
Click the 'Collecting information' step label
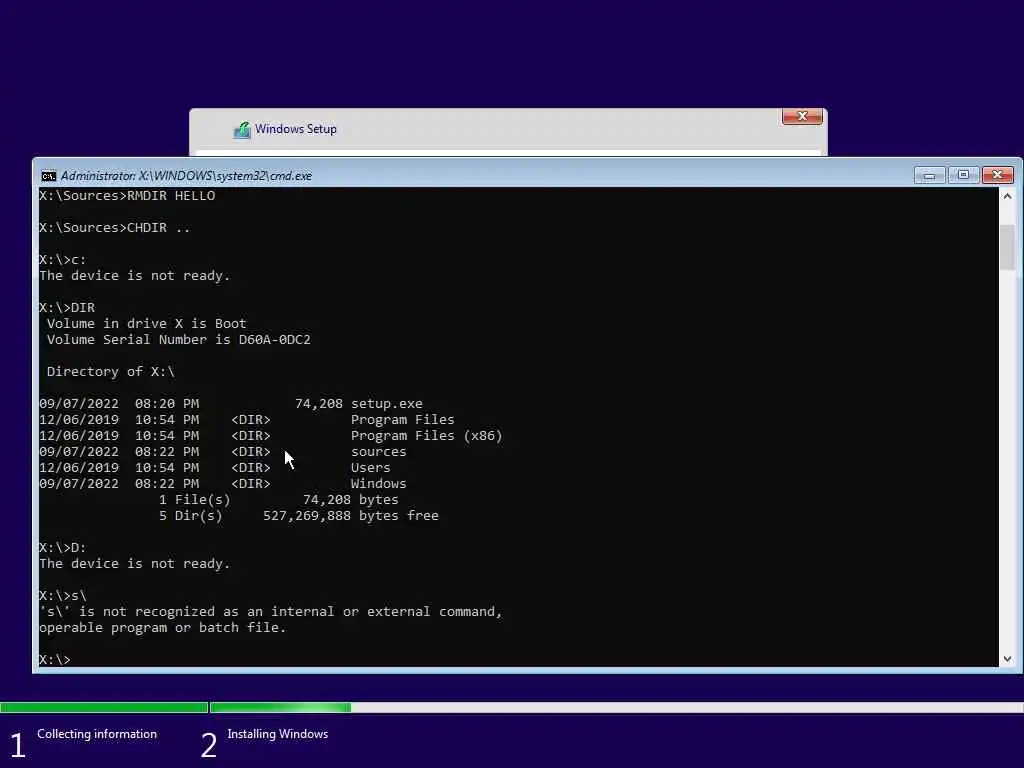pyautogui.click(x=97, y=734)
